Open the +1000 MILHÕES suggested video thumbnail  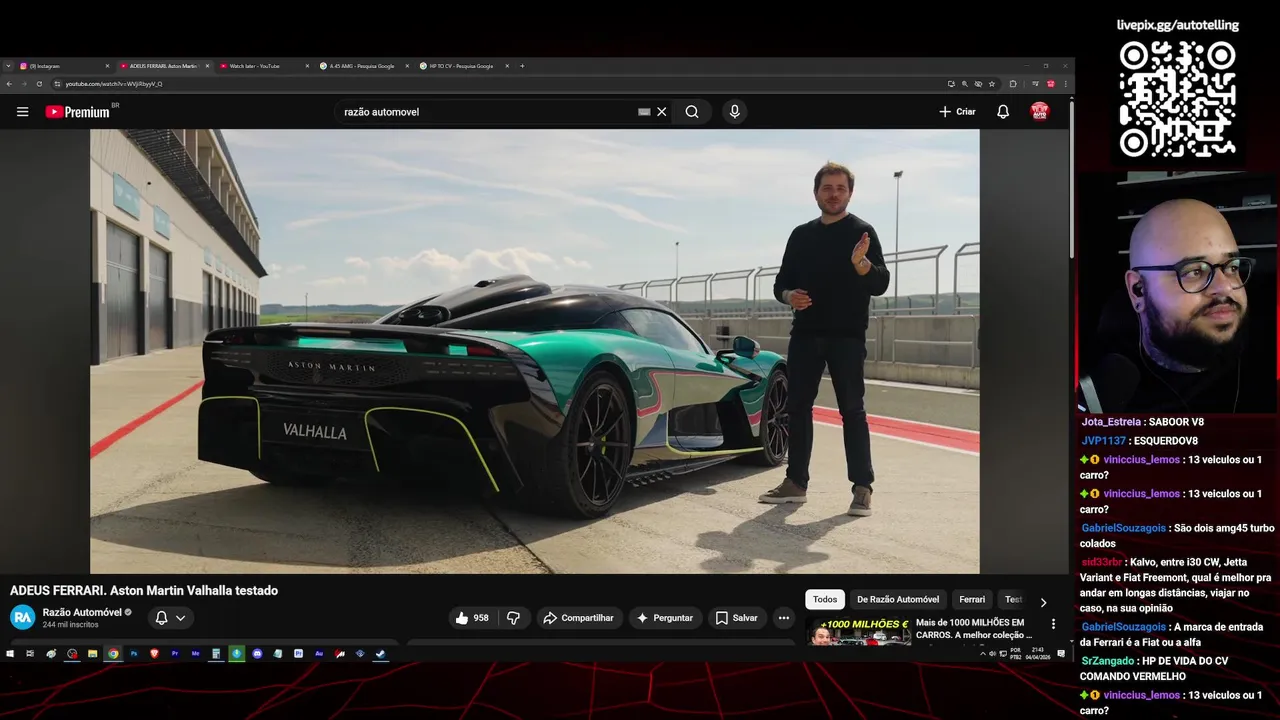point(858,631)
